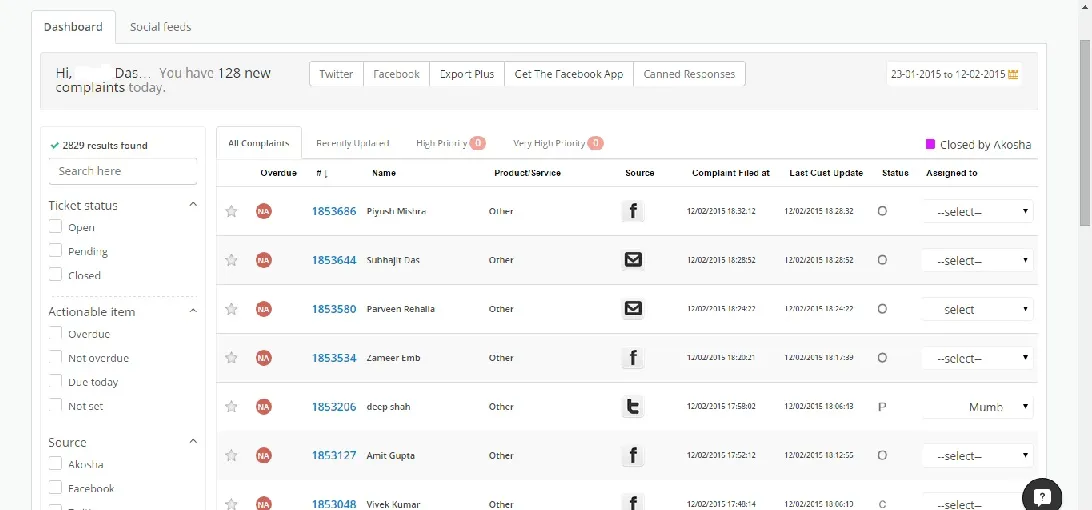Enable the Due today filter
Screen dimensions: 1092x510
pos(56,381)
